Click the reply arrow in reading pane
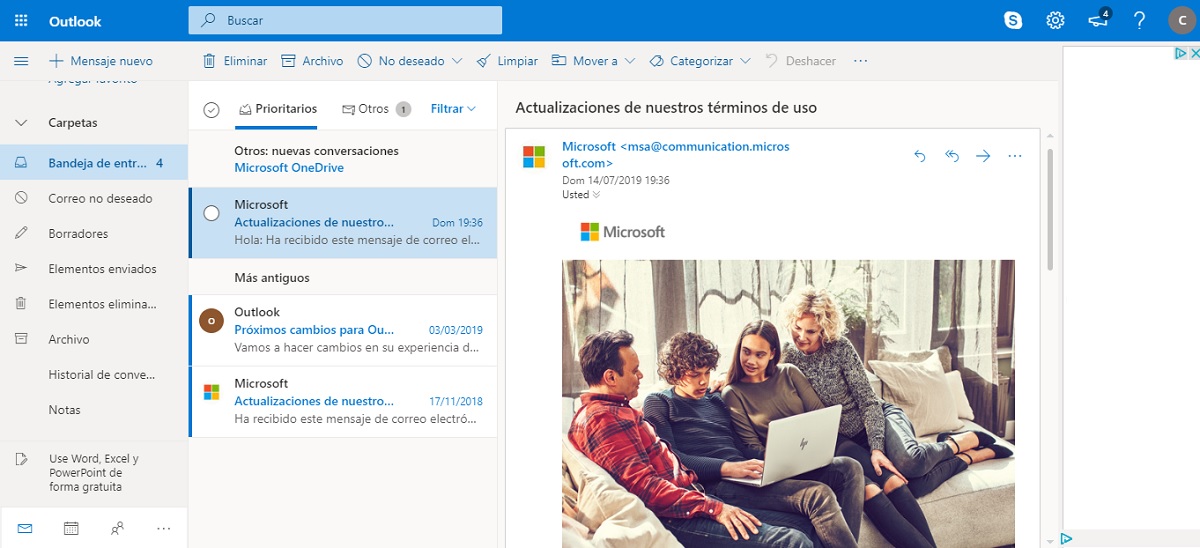 [x=920, y=156]
